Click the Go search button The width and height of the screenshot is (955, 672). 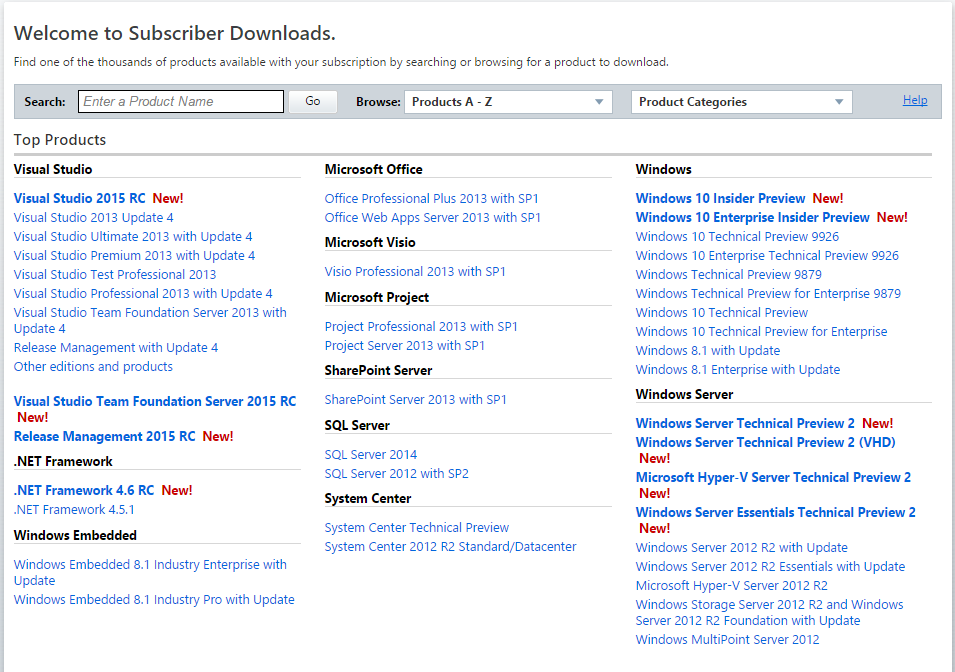click(x=312, y=101)
